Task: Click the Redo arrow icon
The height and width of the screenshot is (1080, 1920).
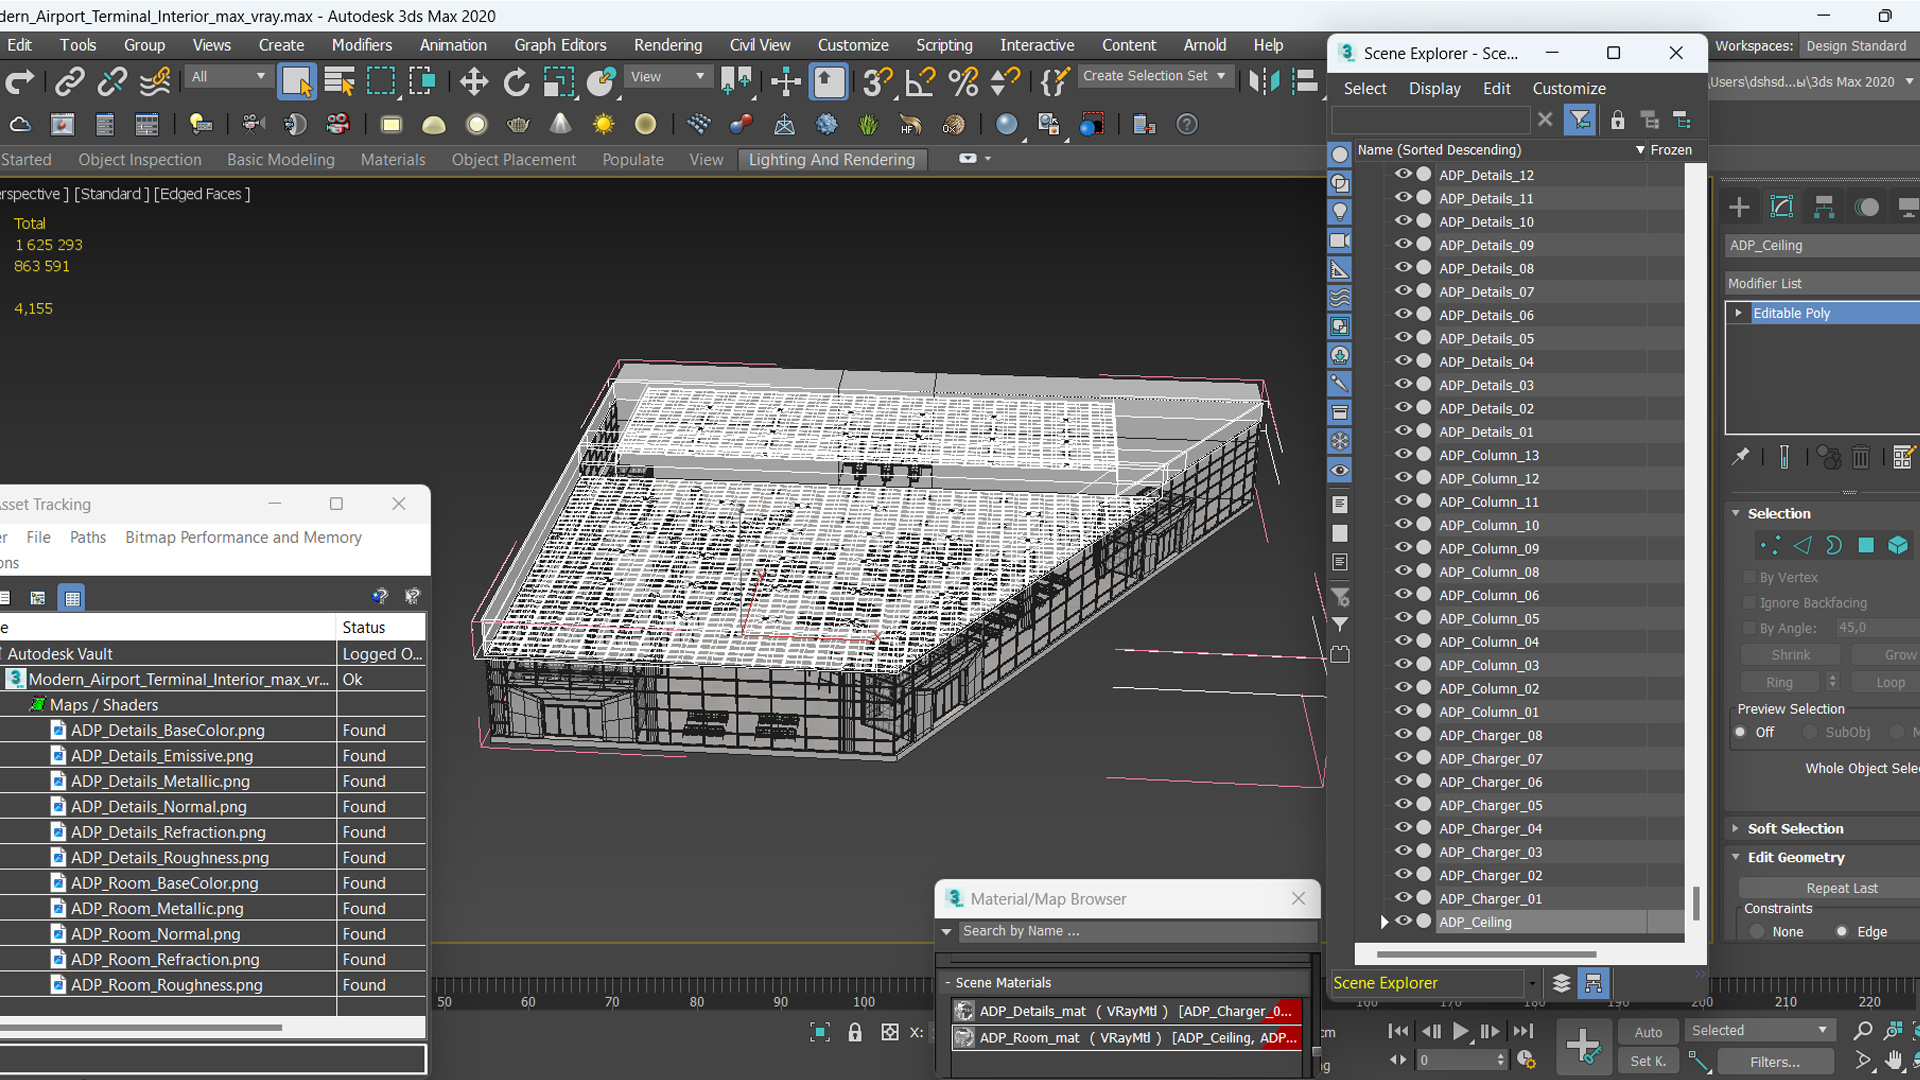Action: click(x=20, y=82)
